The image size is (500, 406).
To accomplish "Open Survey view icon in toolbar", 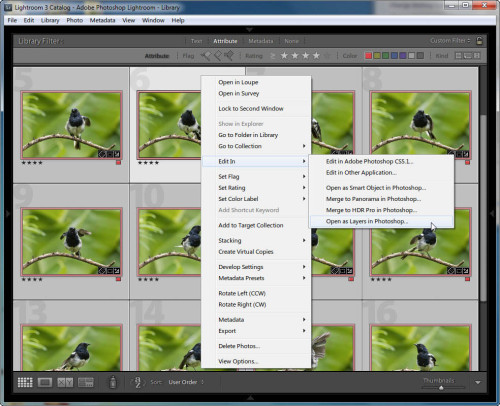I will coord(86,382).
